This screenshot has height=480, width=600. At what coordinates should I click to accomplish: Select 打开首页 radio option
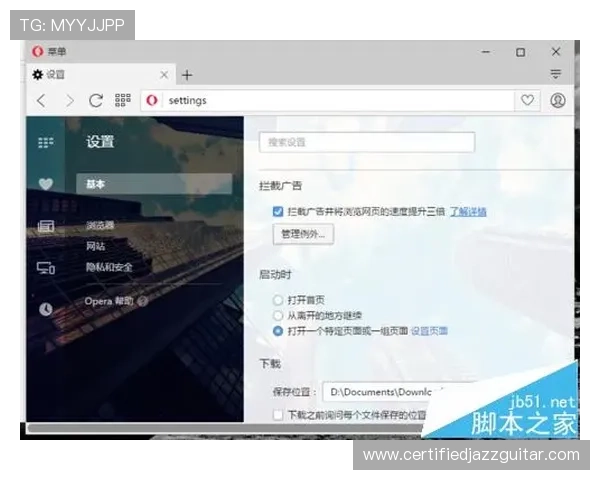[x=278, y=300]
